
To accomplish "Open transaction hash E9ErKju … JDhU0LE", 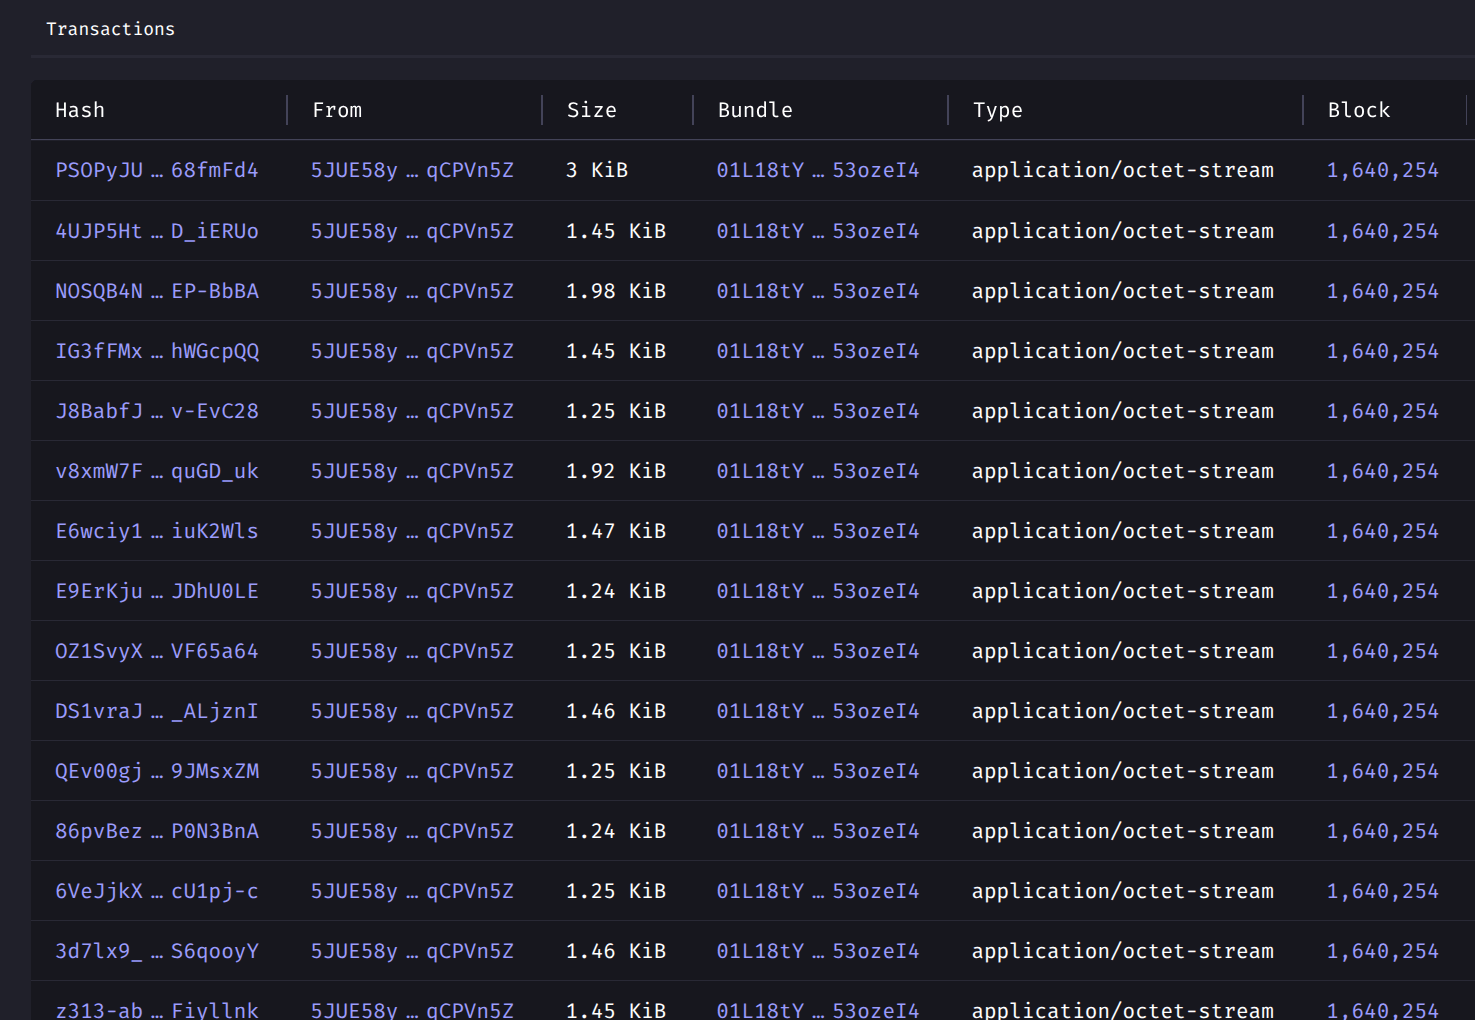I will coord(157,591).
